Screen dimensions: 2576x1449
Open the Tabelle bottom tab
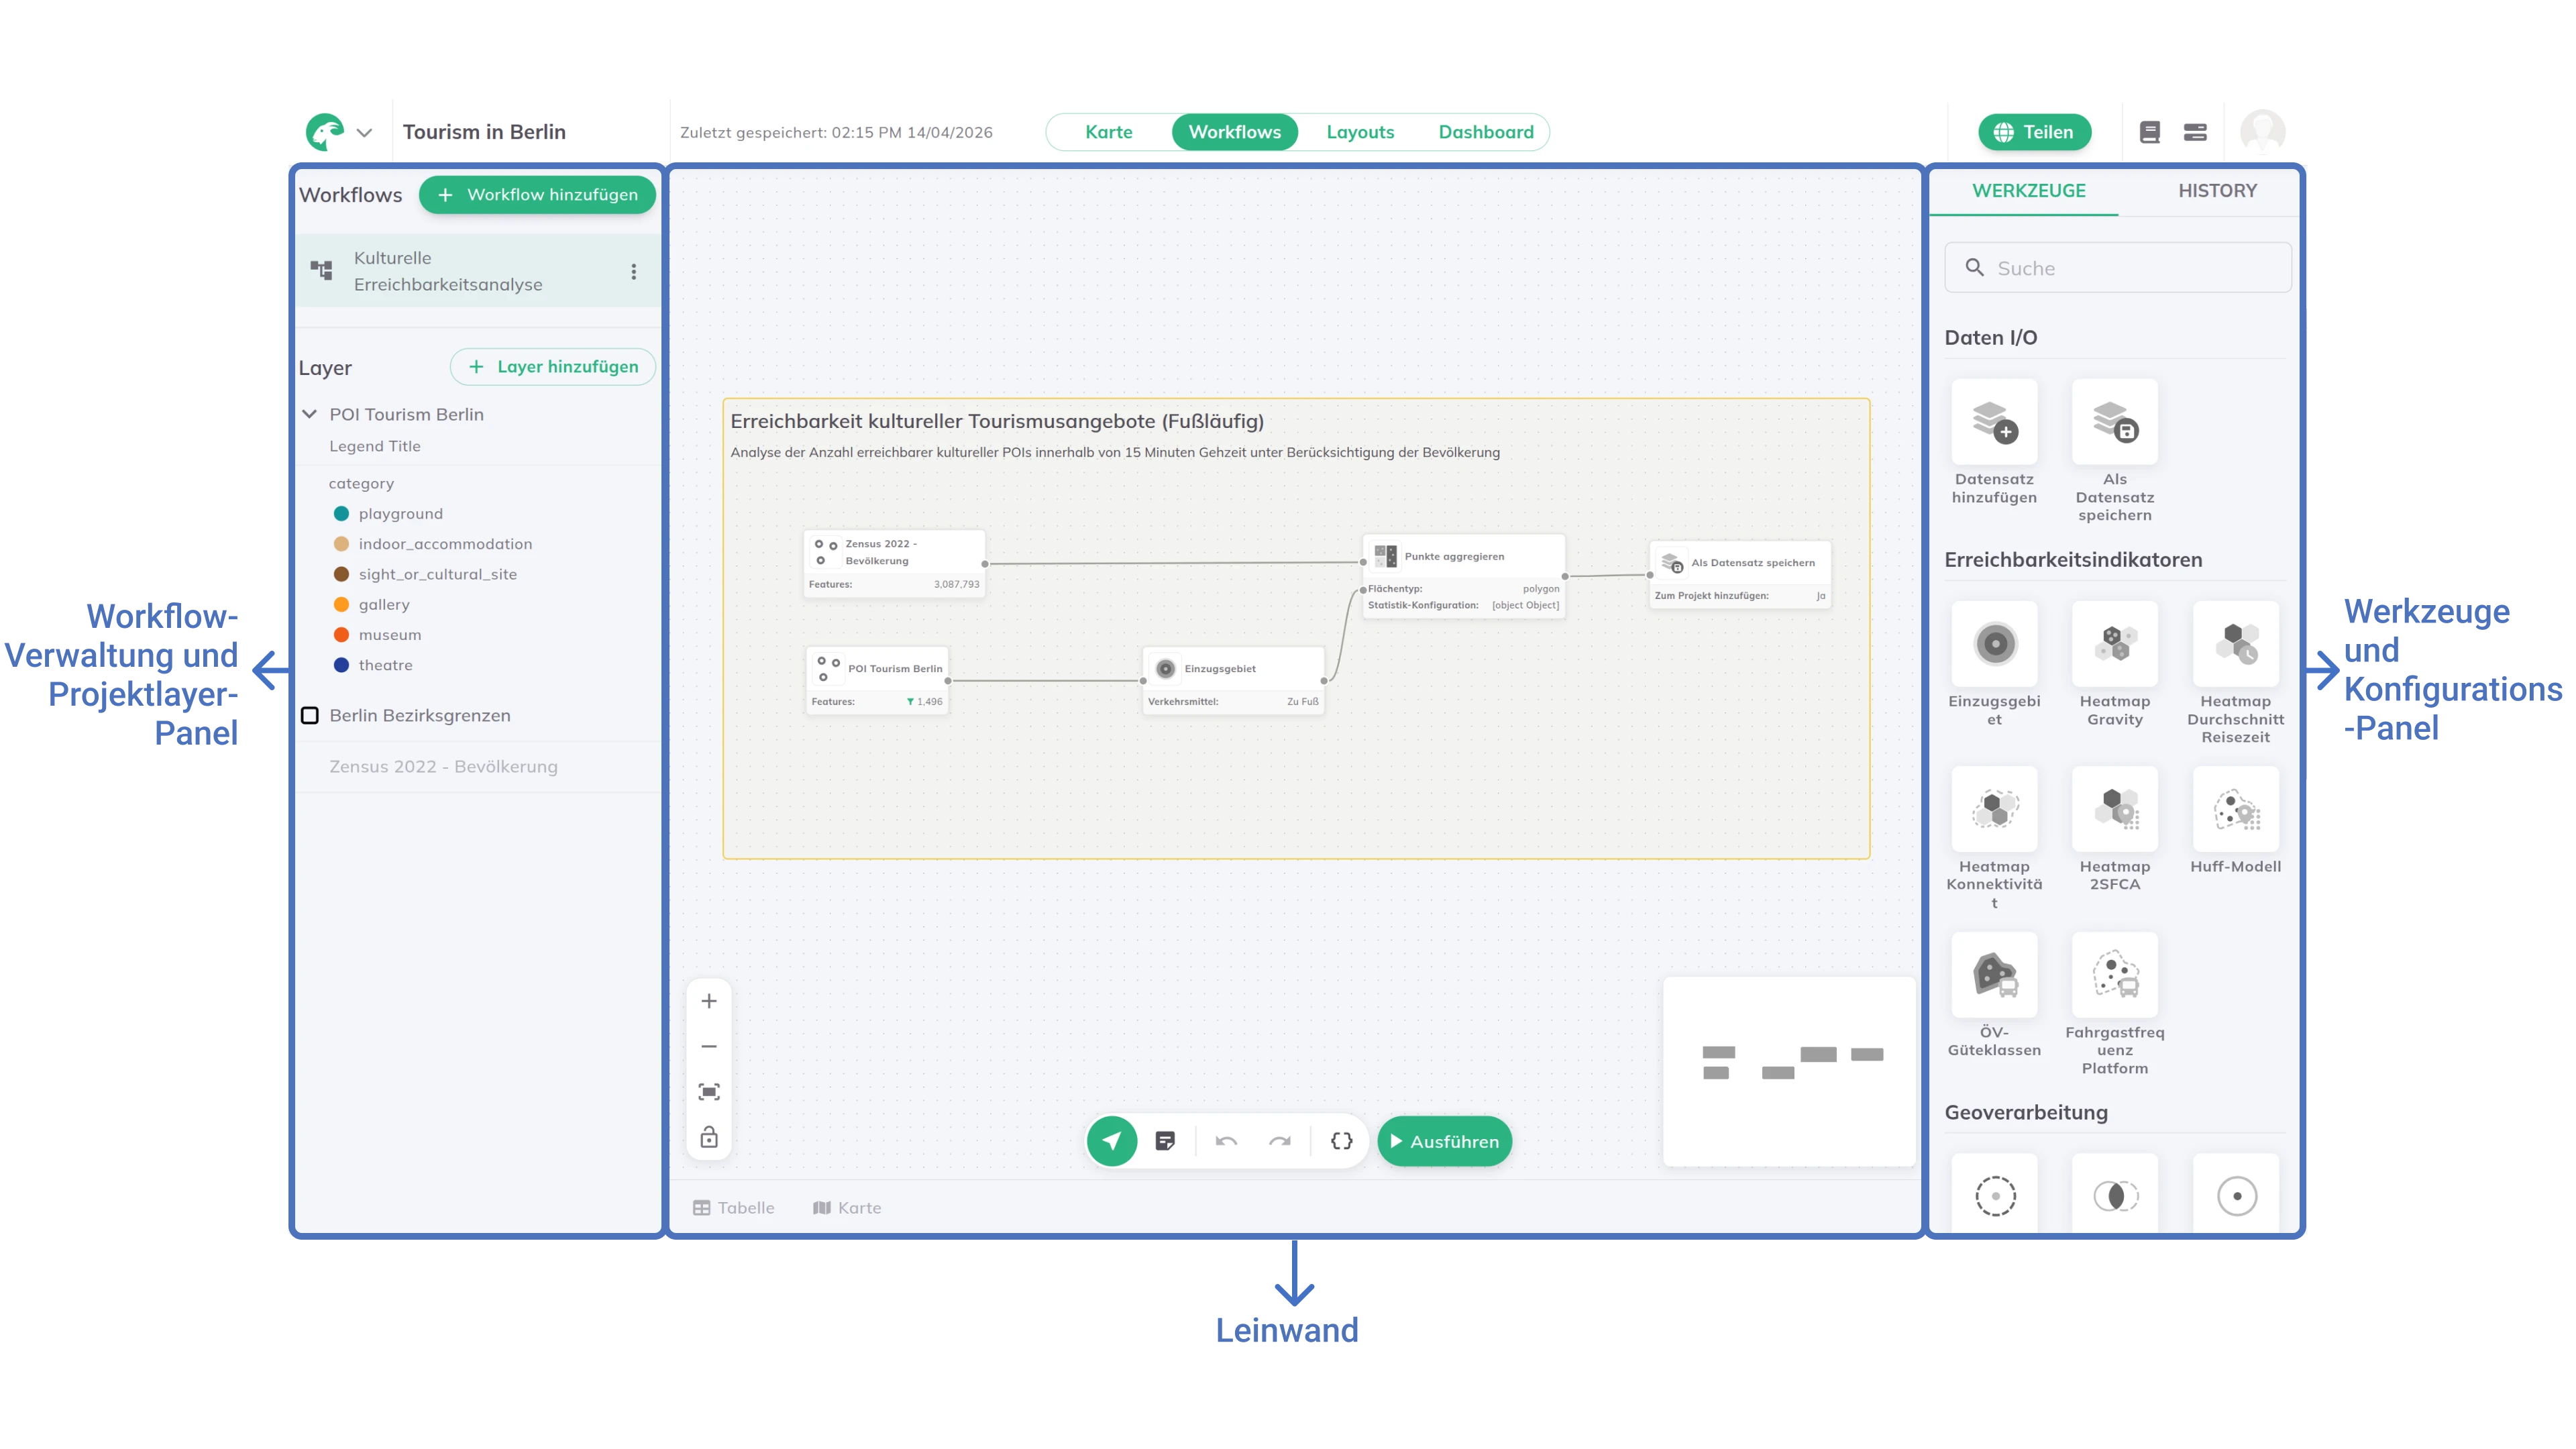point(734,1208)
